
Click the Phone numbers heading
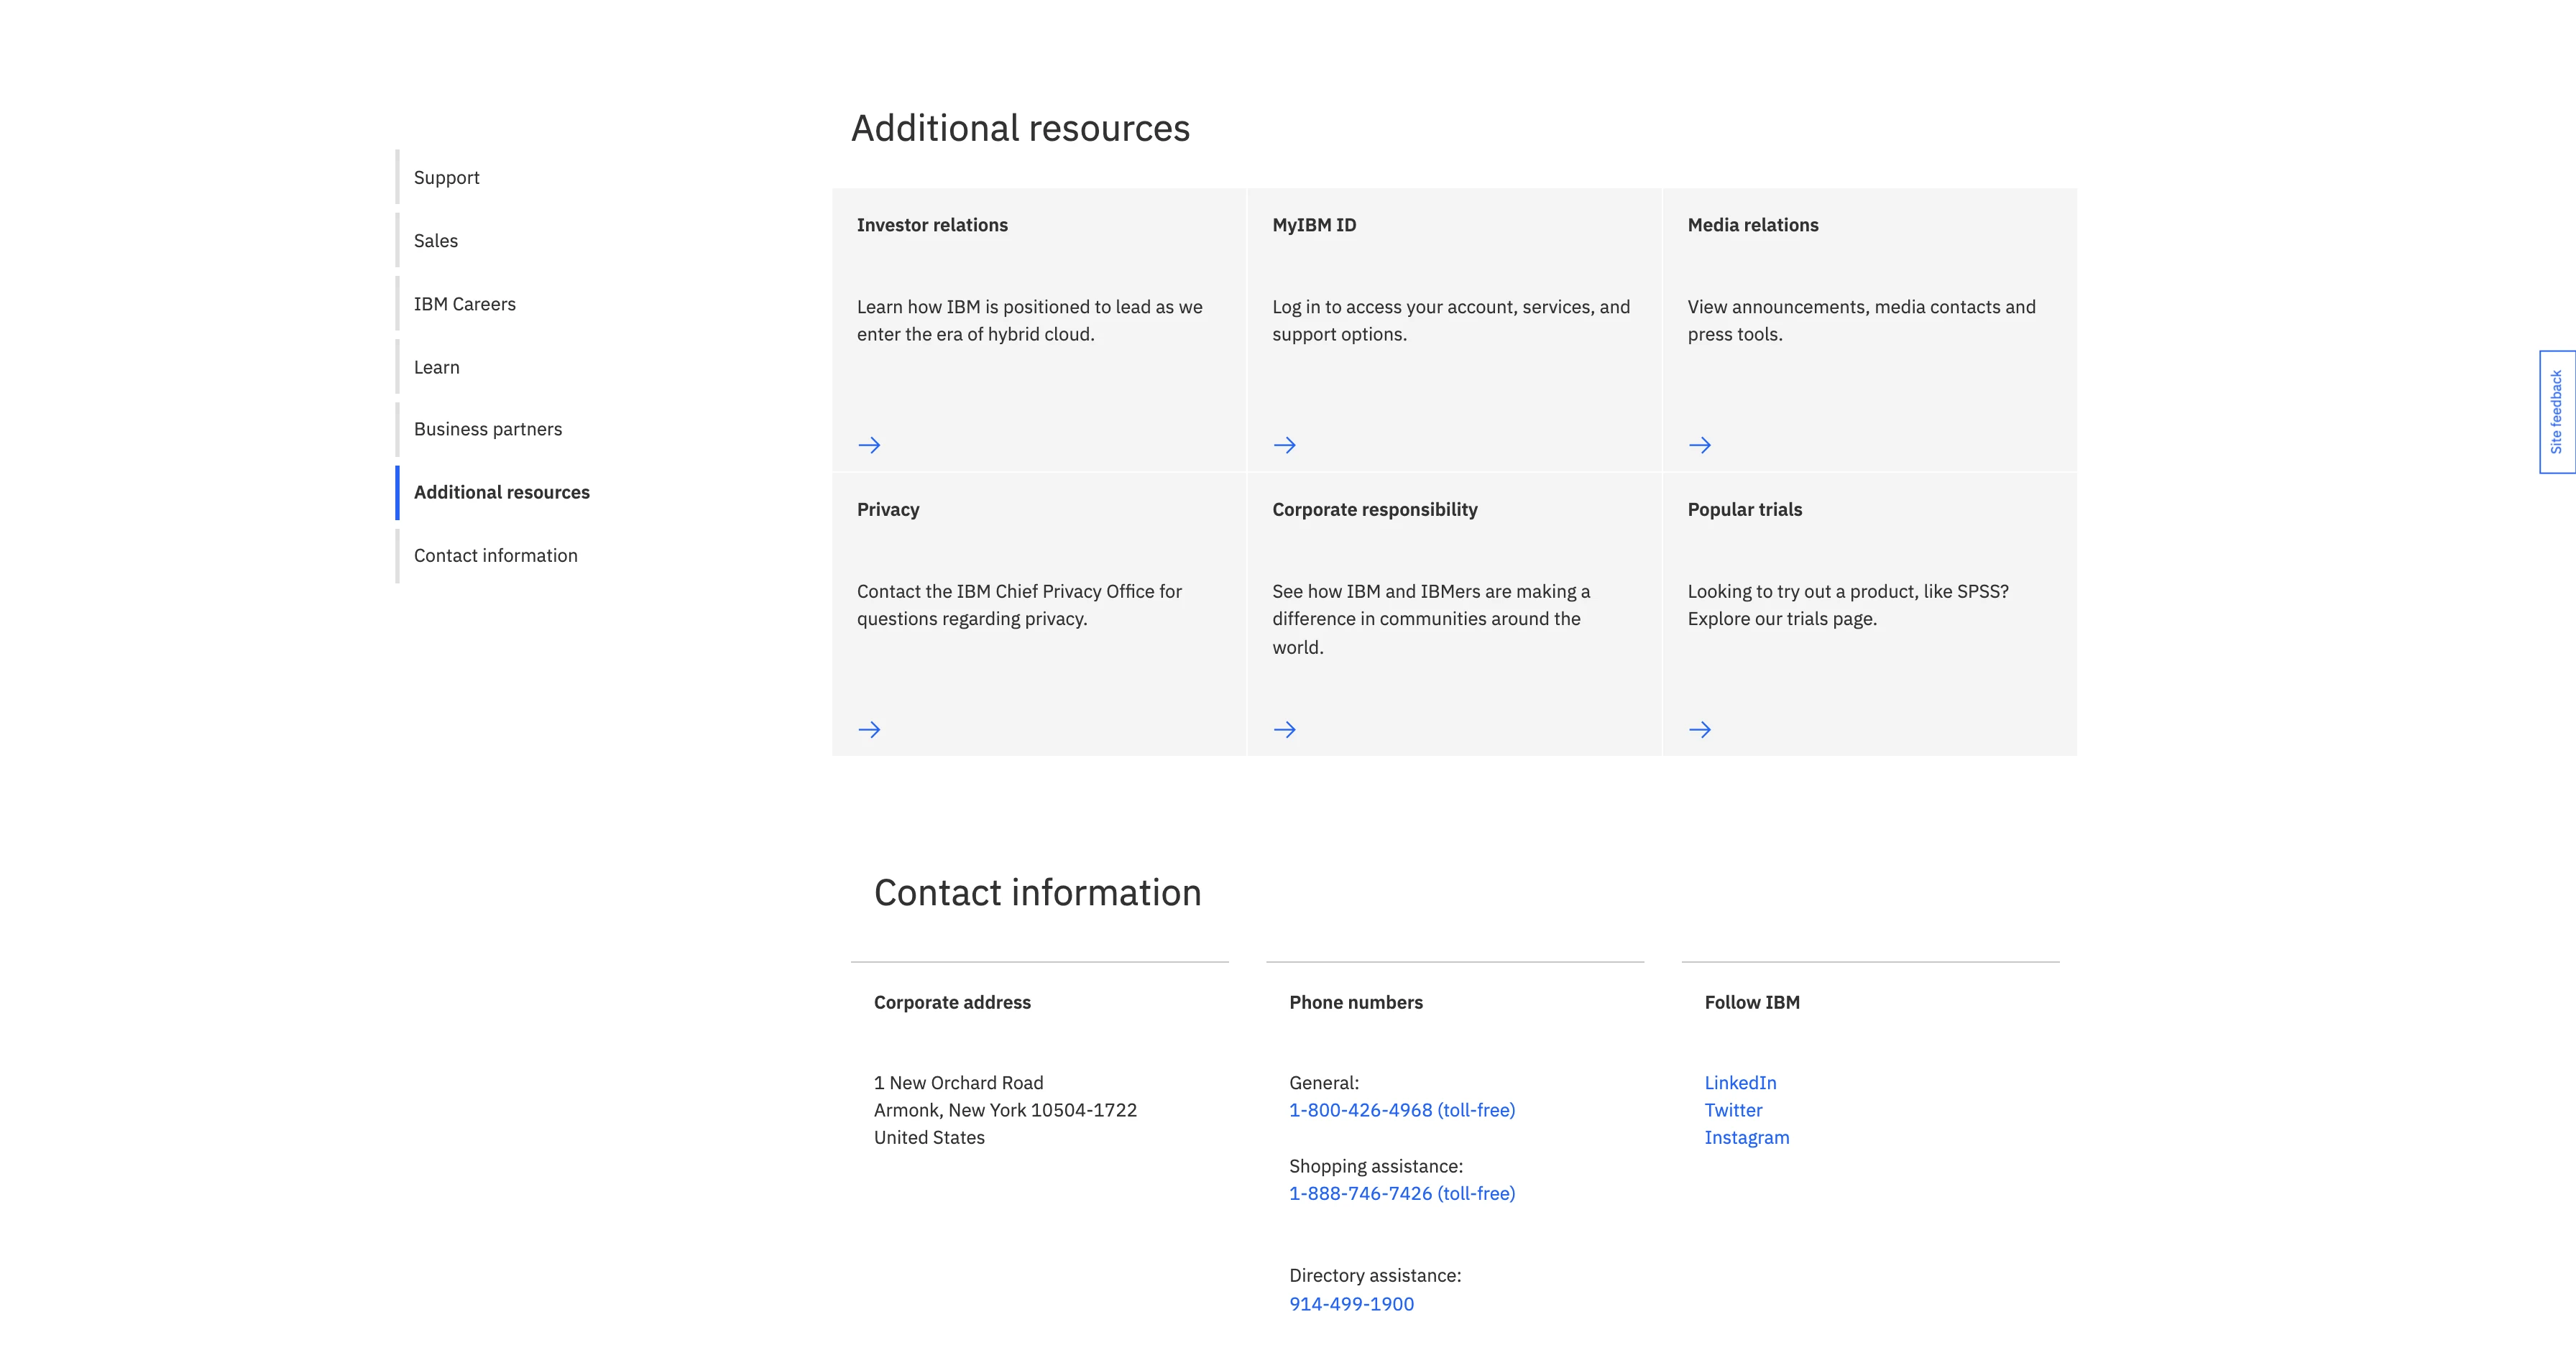tap(1355, 1002)
